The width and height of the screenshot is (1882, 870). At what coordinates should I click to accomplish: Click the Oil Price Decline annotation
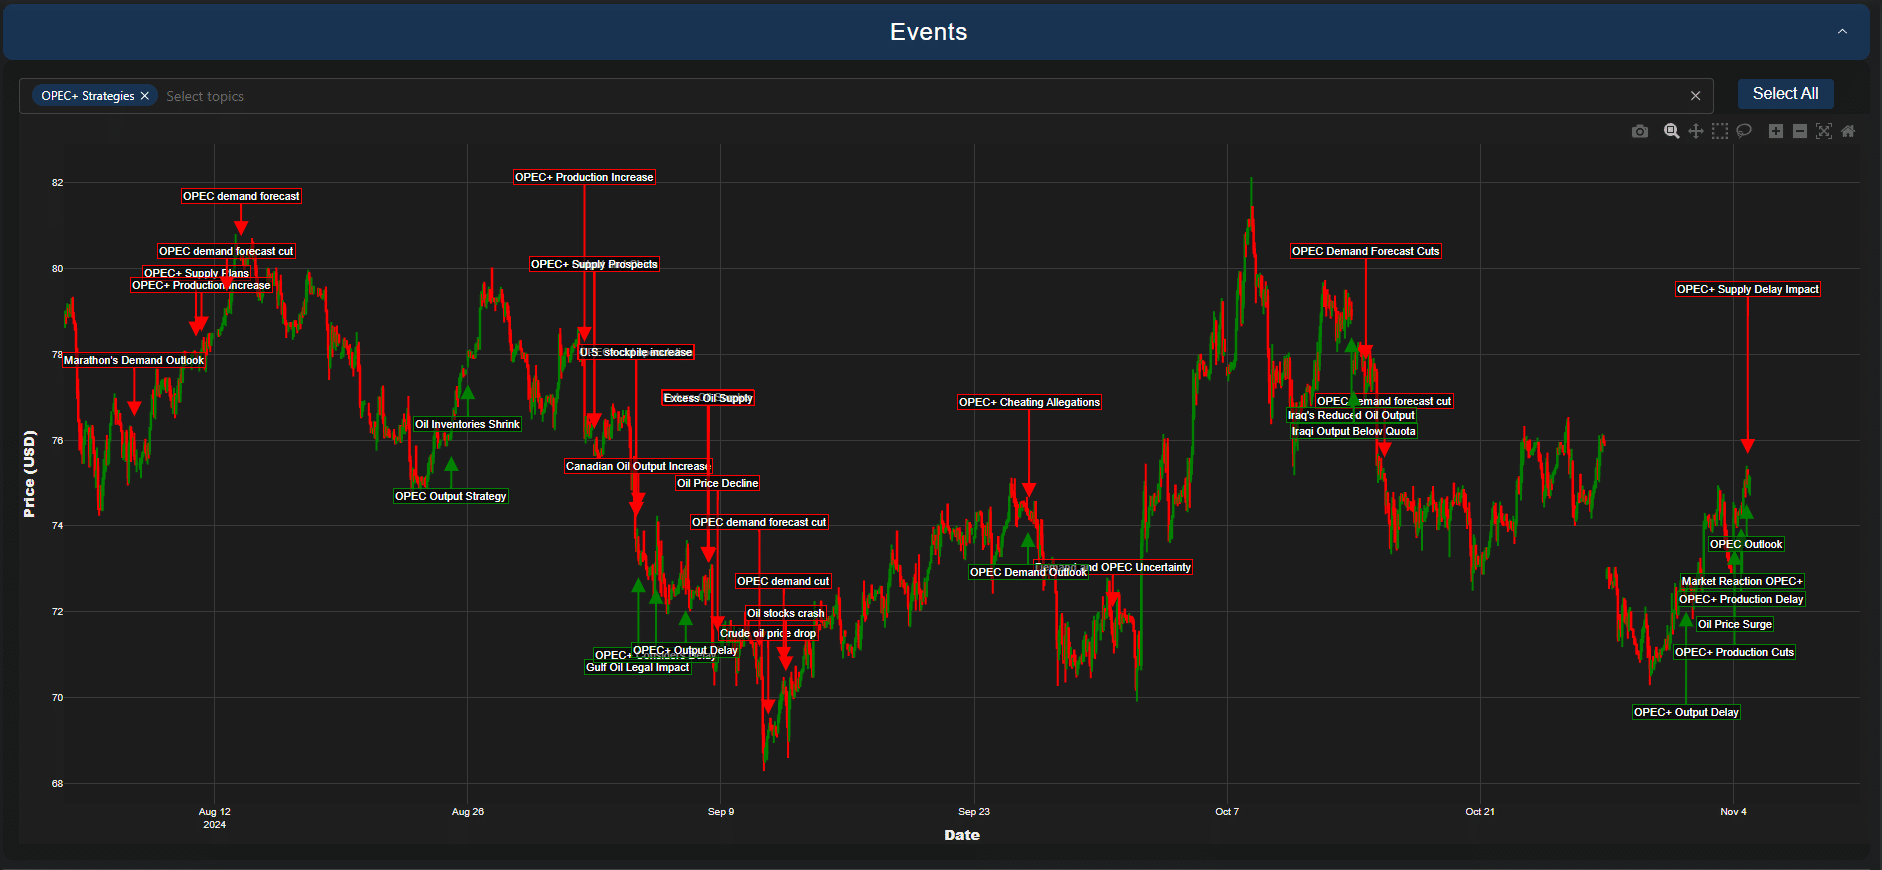pos(718,483)
